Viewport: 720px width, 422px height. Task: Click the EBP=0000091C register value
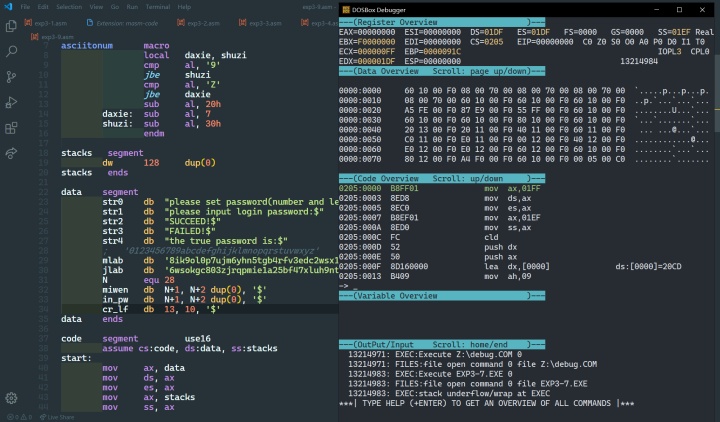coord(433,51)
